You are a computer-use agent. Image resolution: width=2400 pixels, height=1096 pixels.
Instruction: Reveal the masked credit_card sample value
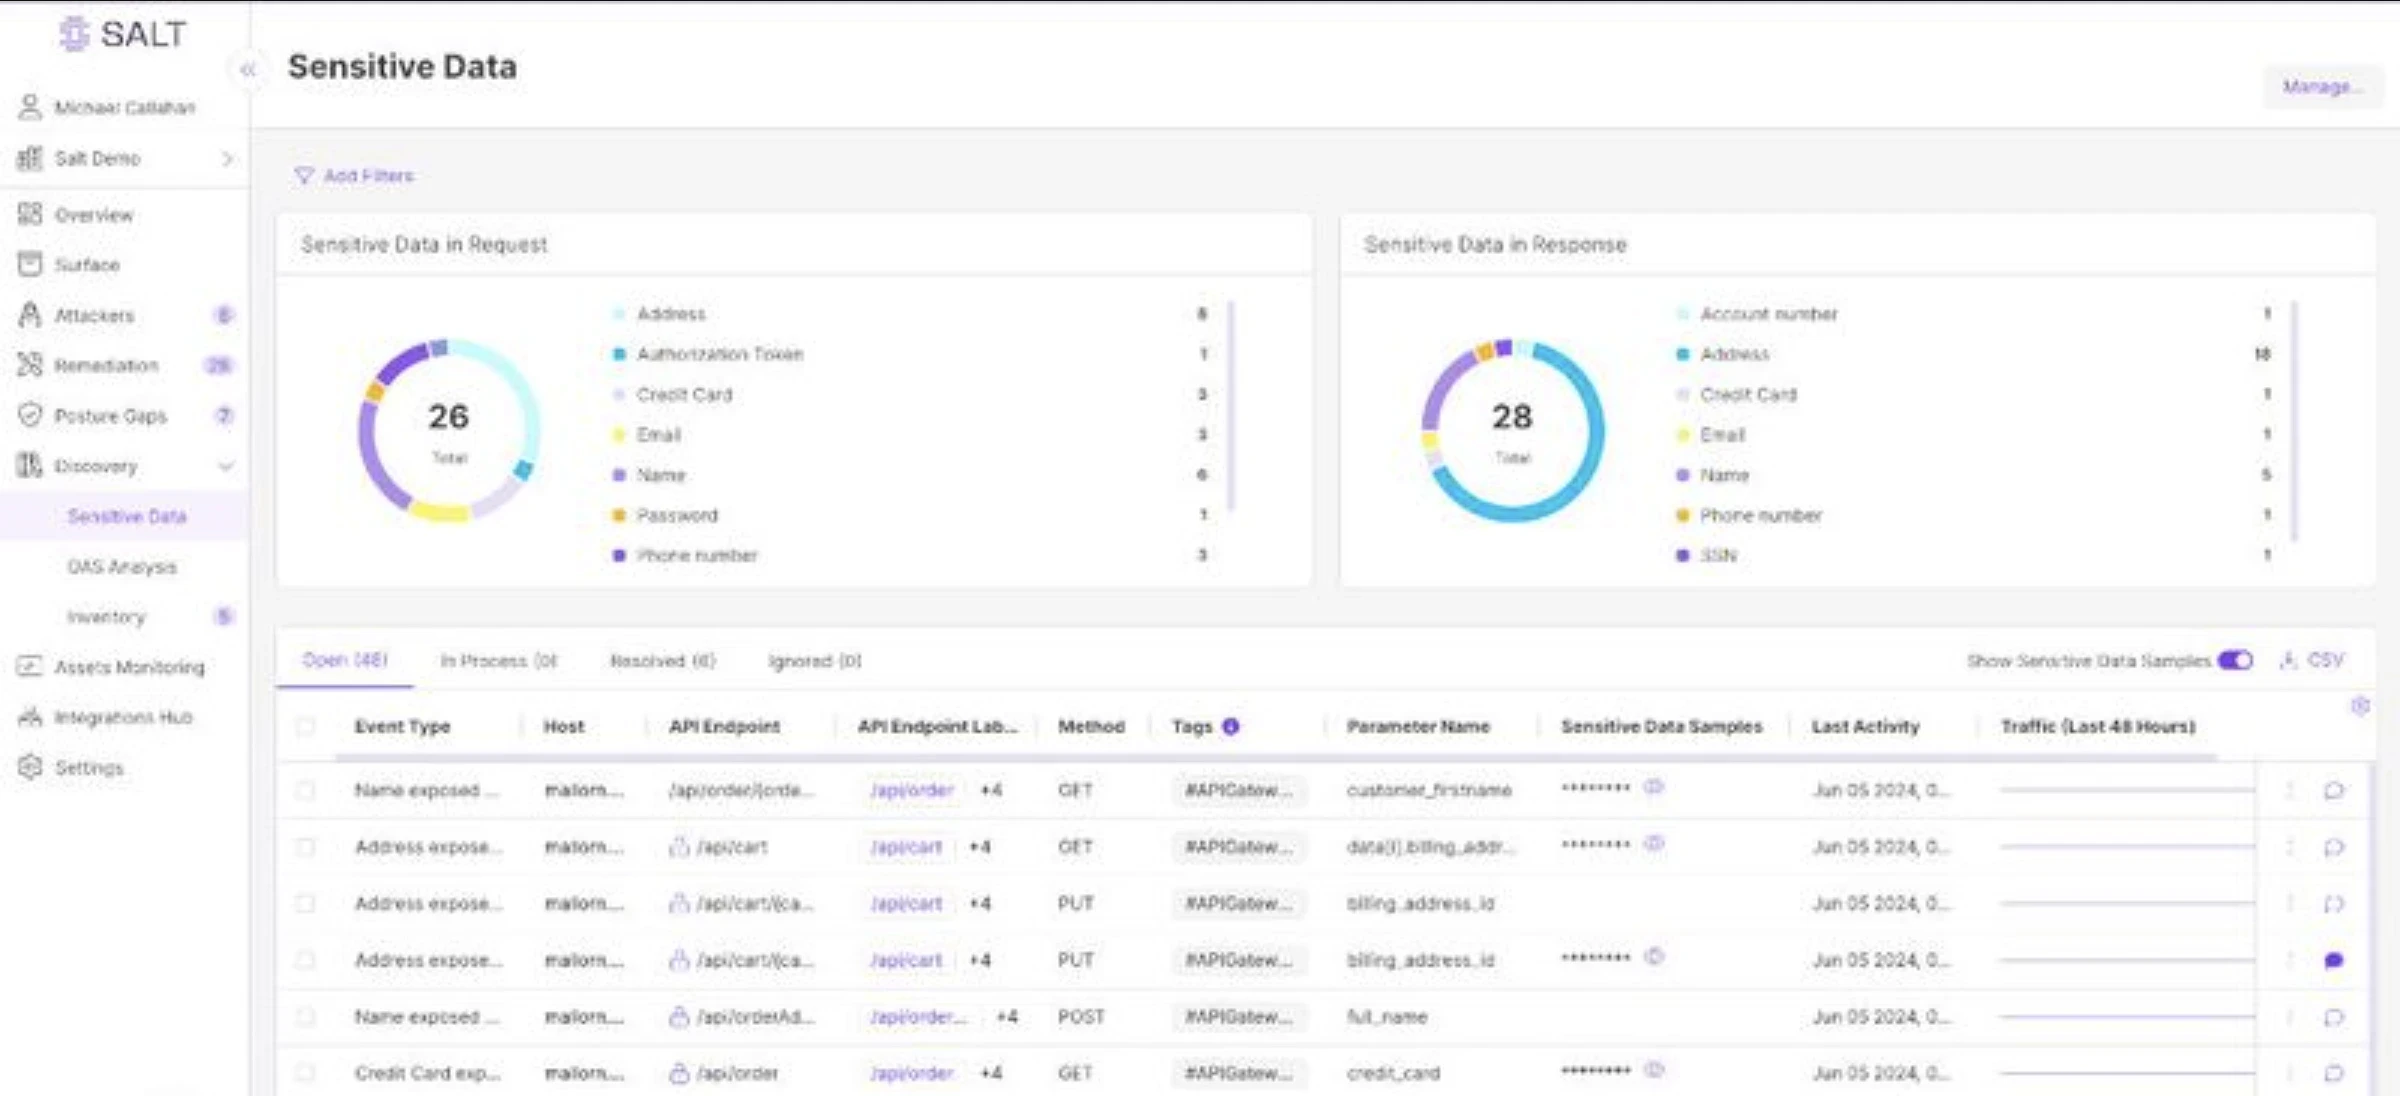(1655, 1070)
